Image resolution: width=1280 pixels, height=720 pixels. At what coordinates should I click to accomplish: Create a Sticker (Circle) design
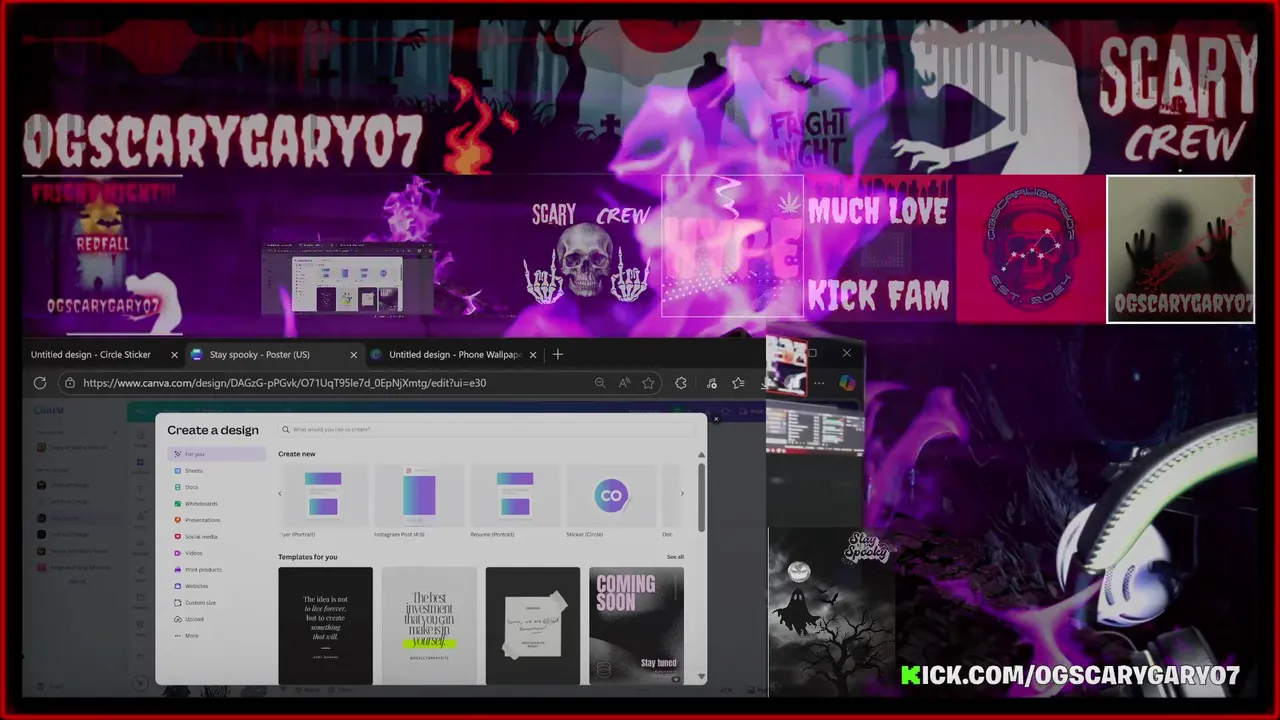point(611,502)
